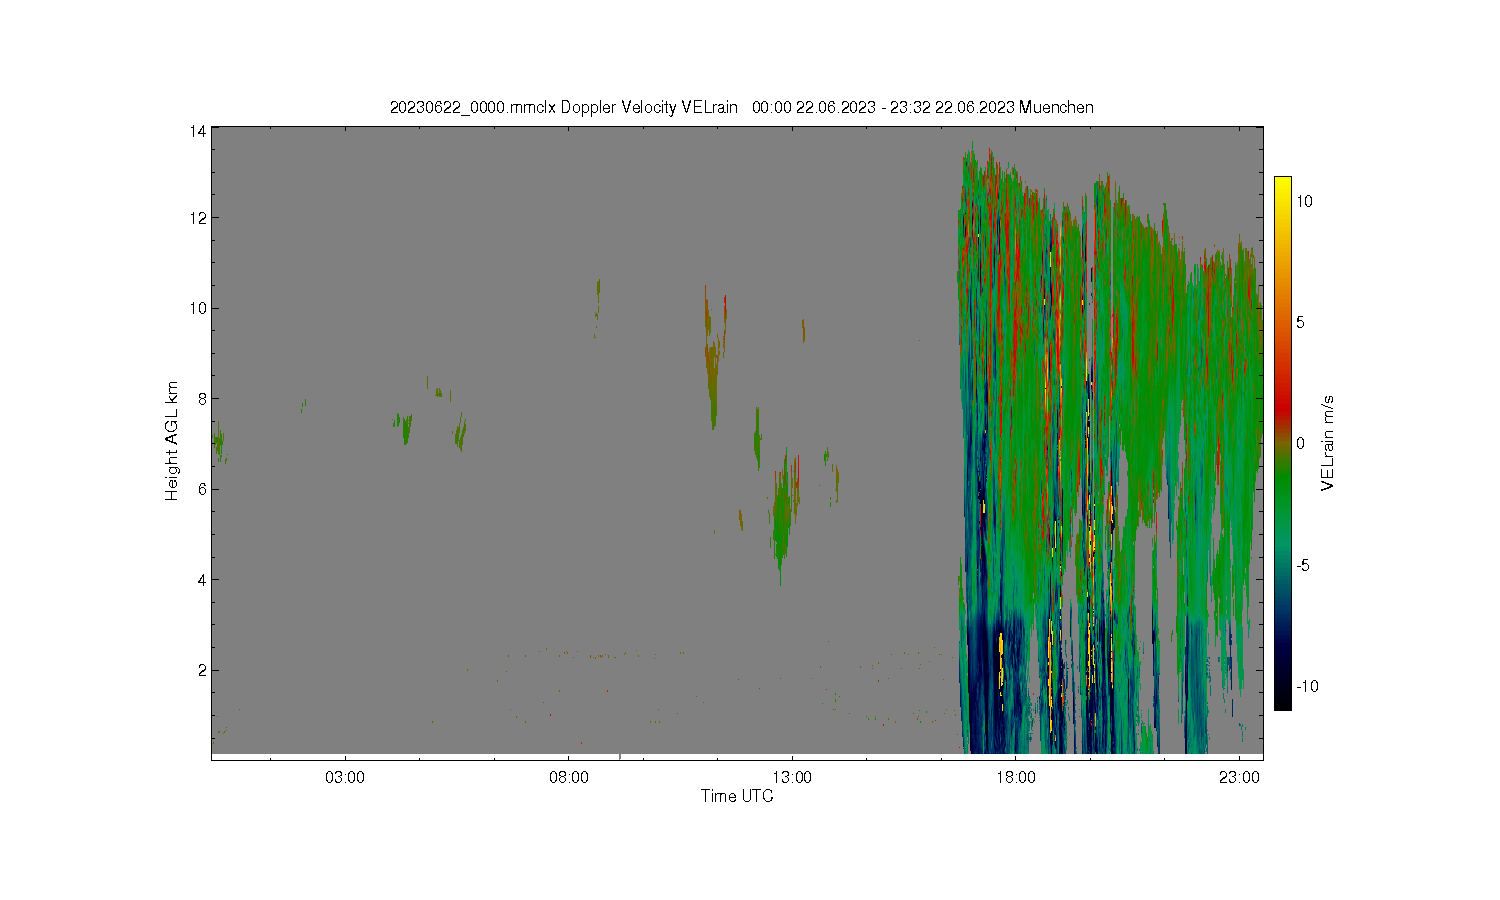
Task: Click the 13:00 time tick label
Action: (x=792, y=777)
